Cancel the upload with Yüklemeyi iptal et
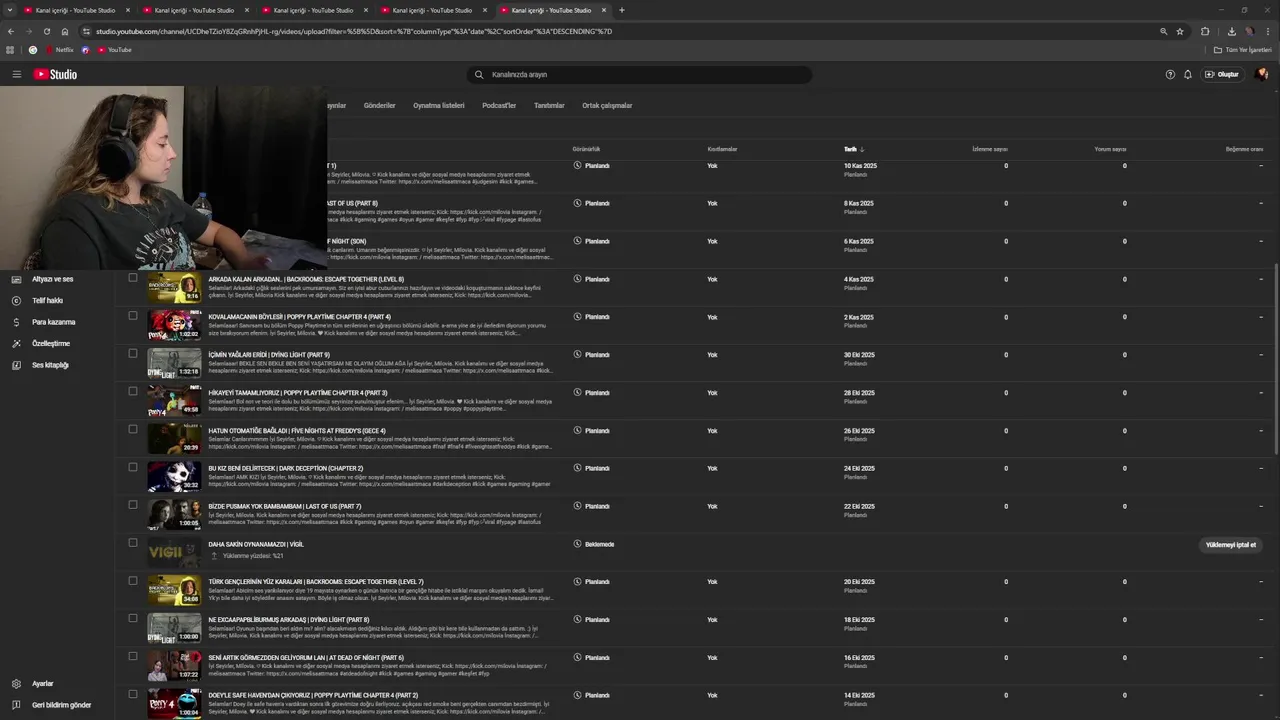Screen dimensions: 1280x720 coord(1230,545)
